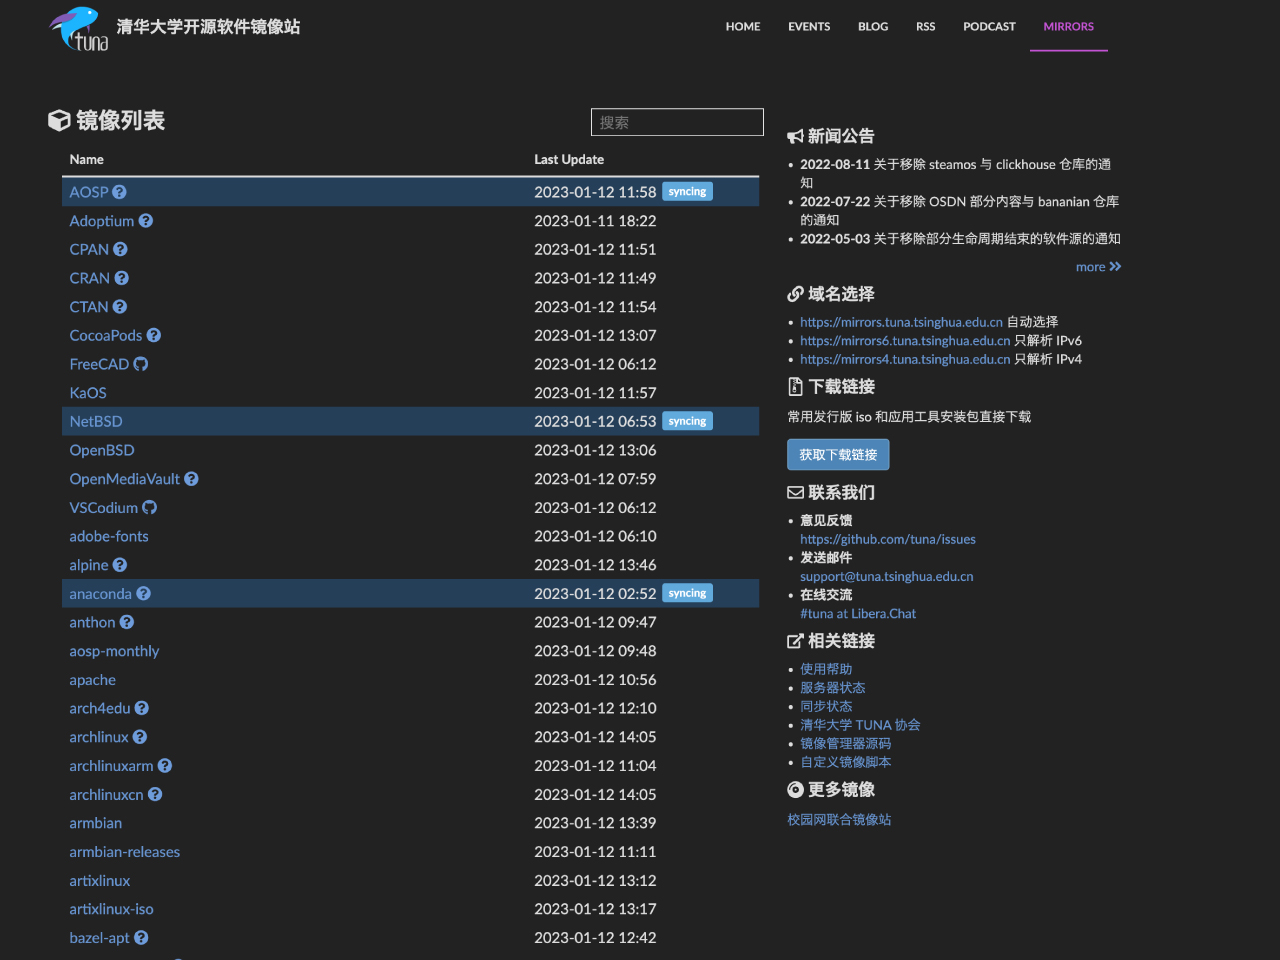The height and width of the screenshot is (960, 1280).
Task: Open help icon next to archlinux
Action: pyautogui.click(x=140, y=737)
